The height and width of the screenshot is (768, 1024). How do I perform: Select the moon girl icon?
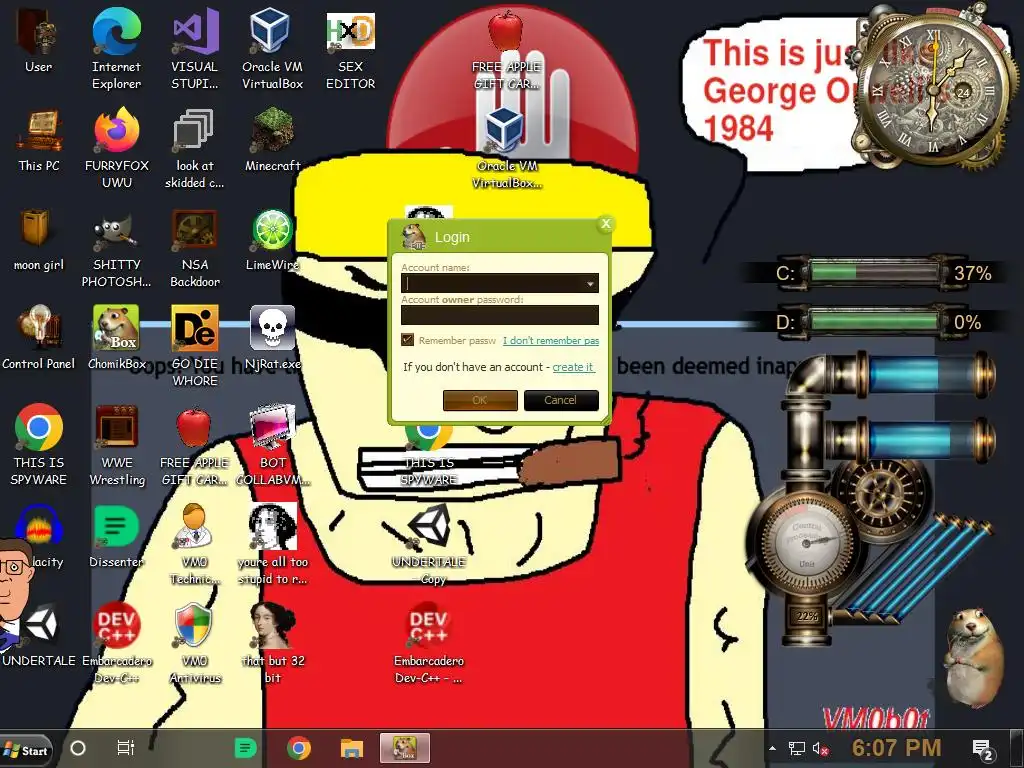(x=39, y=239)
